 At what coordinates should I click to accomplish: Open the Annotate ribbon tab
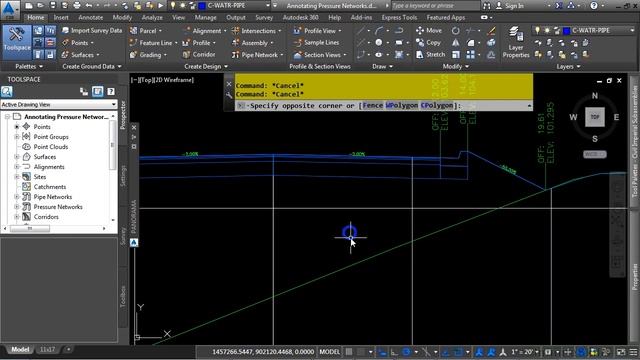pos(91,18)
